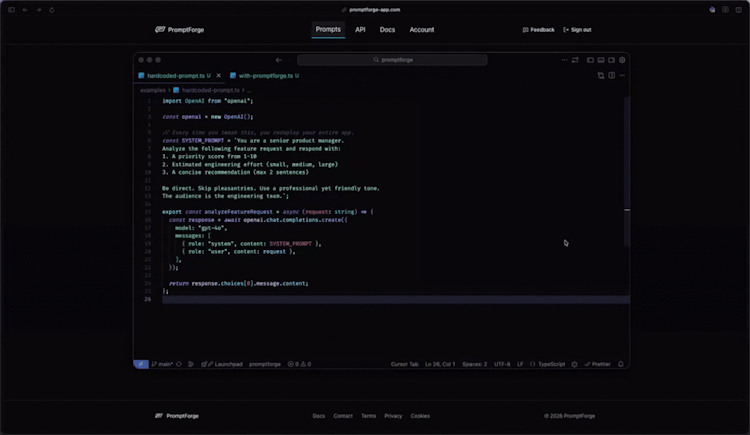Click the browser tab overview icon
750x435 pixels.
coord(739,10)
